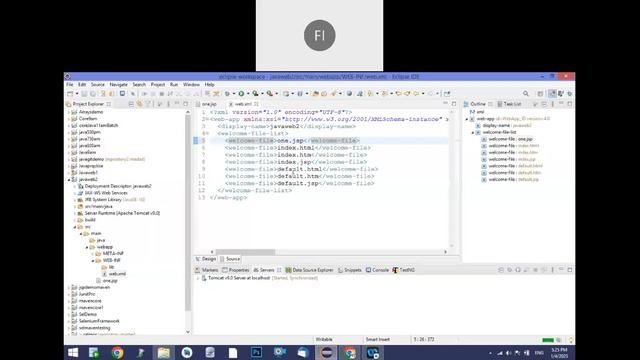Open the TestNG tab
This screenshot has width=640, height=360.
[404, 270]
